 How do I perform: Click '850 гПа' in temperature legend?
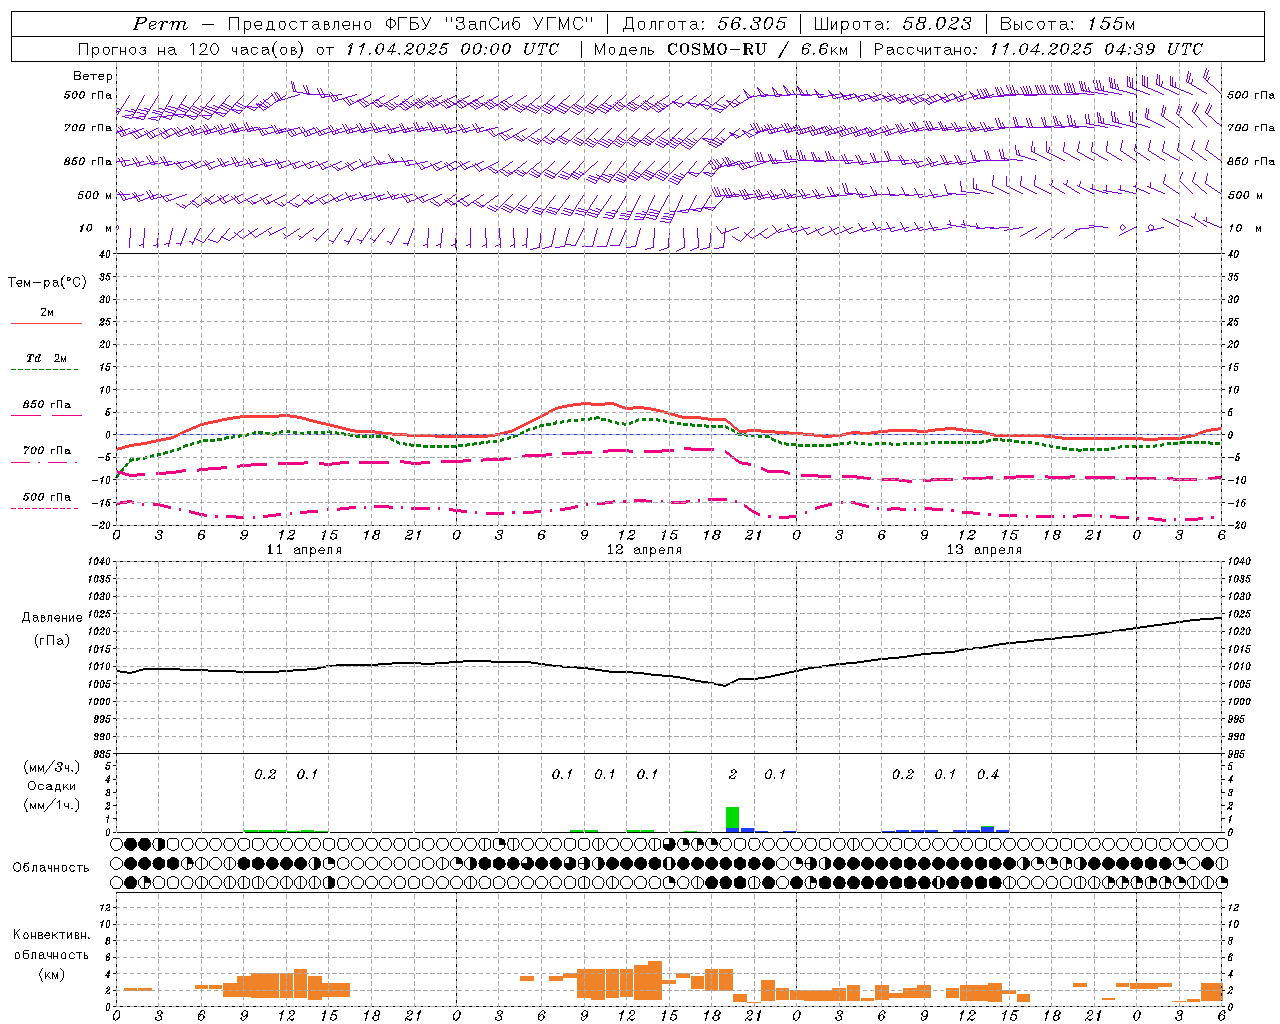click(x=47, y=405)
